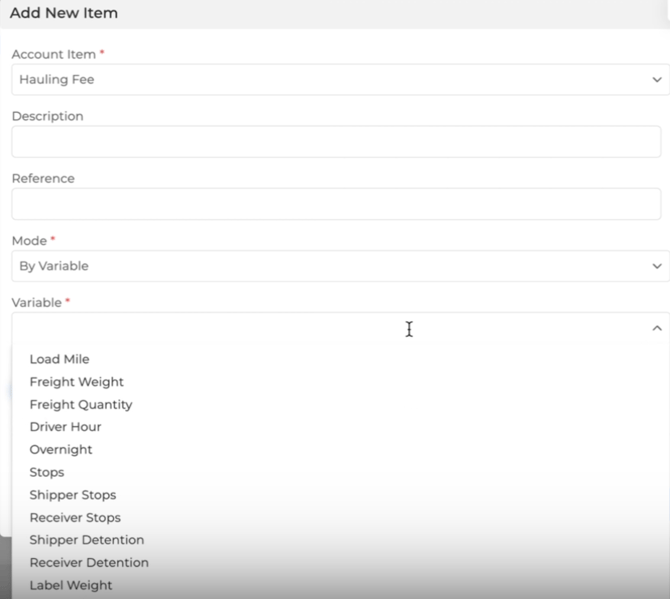Select Load Mile from the variable list
The image size is (670, 599).
pyautogui.click(x=60, y=359)
